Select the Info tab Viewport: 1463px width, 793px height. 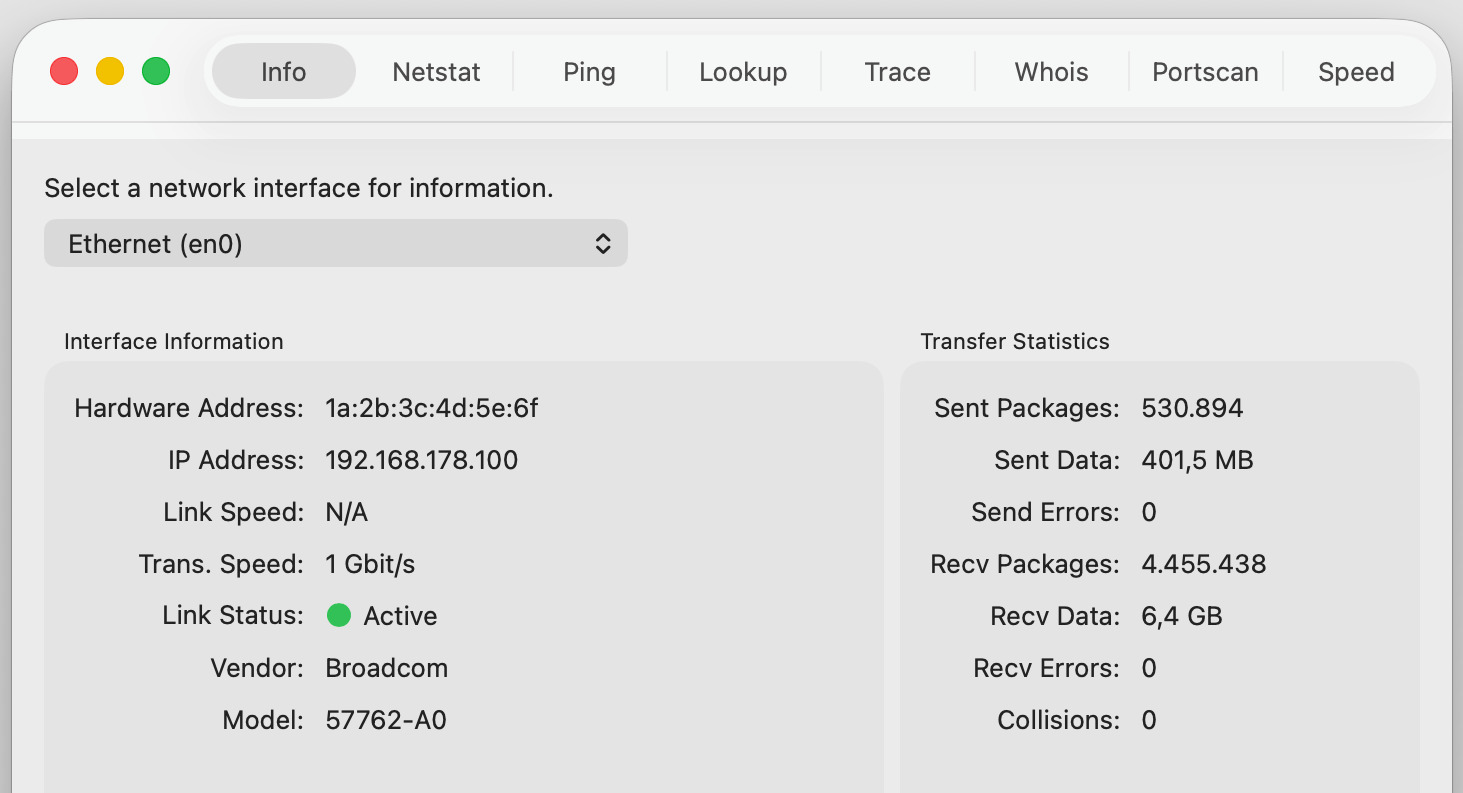pyautogui.click(x=284, y=72)
